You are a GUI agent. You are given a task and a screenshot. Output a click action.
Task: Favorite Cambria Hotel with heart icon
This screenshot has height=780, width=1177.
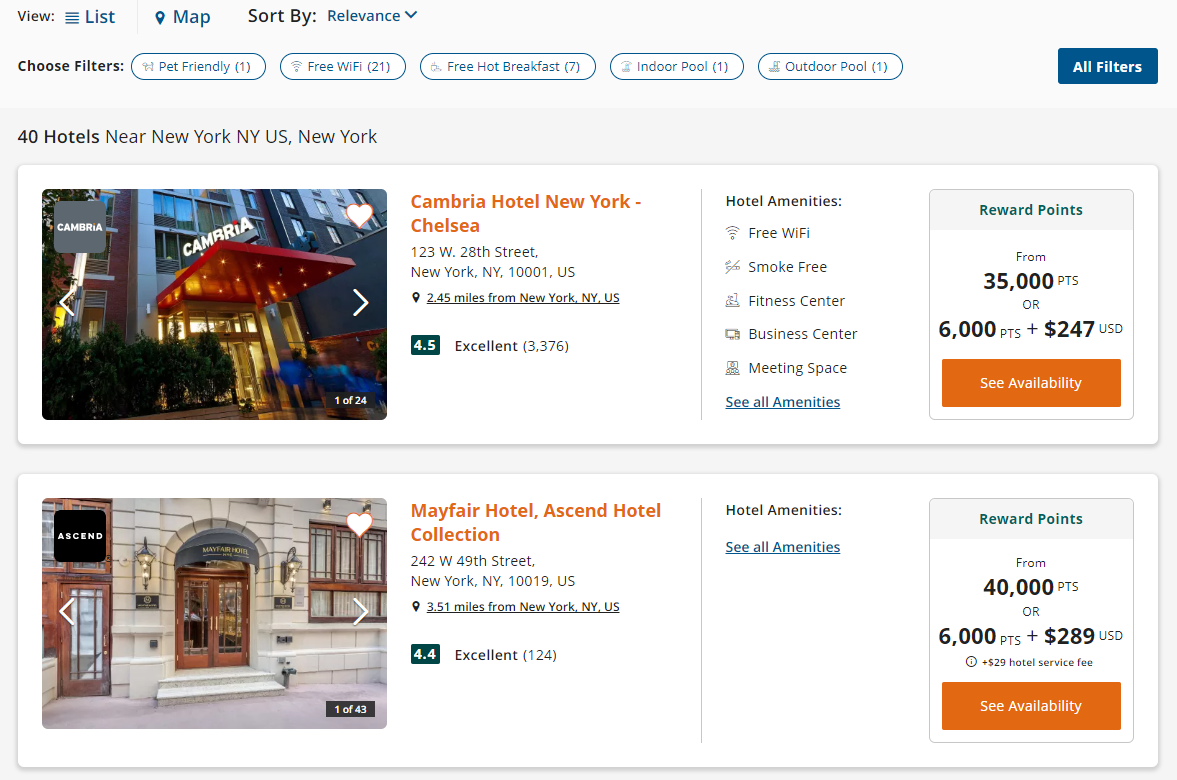pos(359,215)
